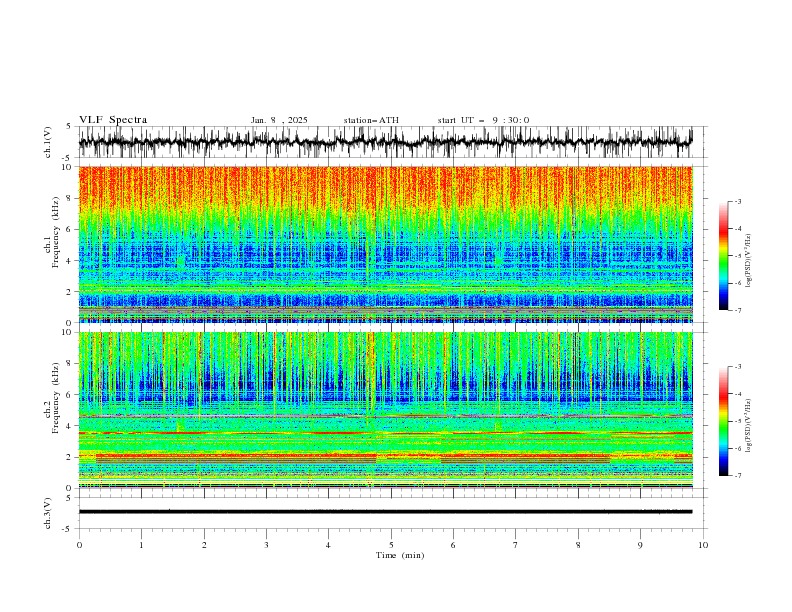This screenshot has width=792, height=612.
Task: Click the "start UT = 9:30:0" text
Action: pyautogui.click(x=483, y=120)
